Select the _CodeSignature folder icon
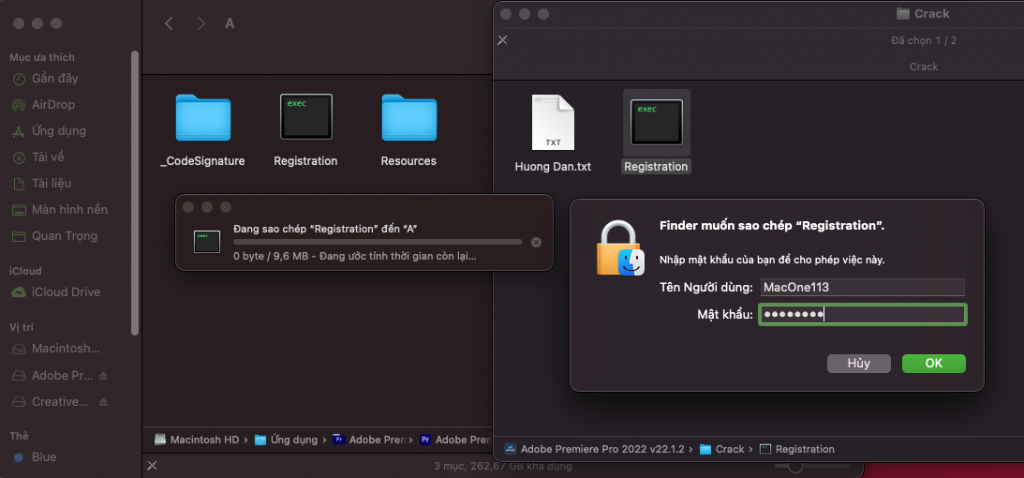 point(202,117)
